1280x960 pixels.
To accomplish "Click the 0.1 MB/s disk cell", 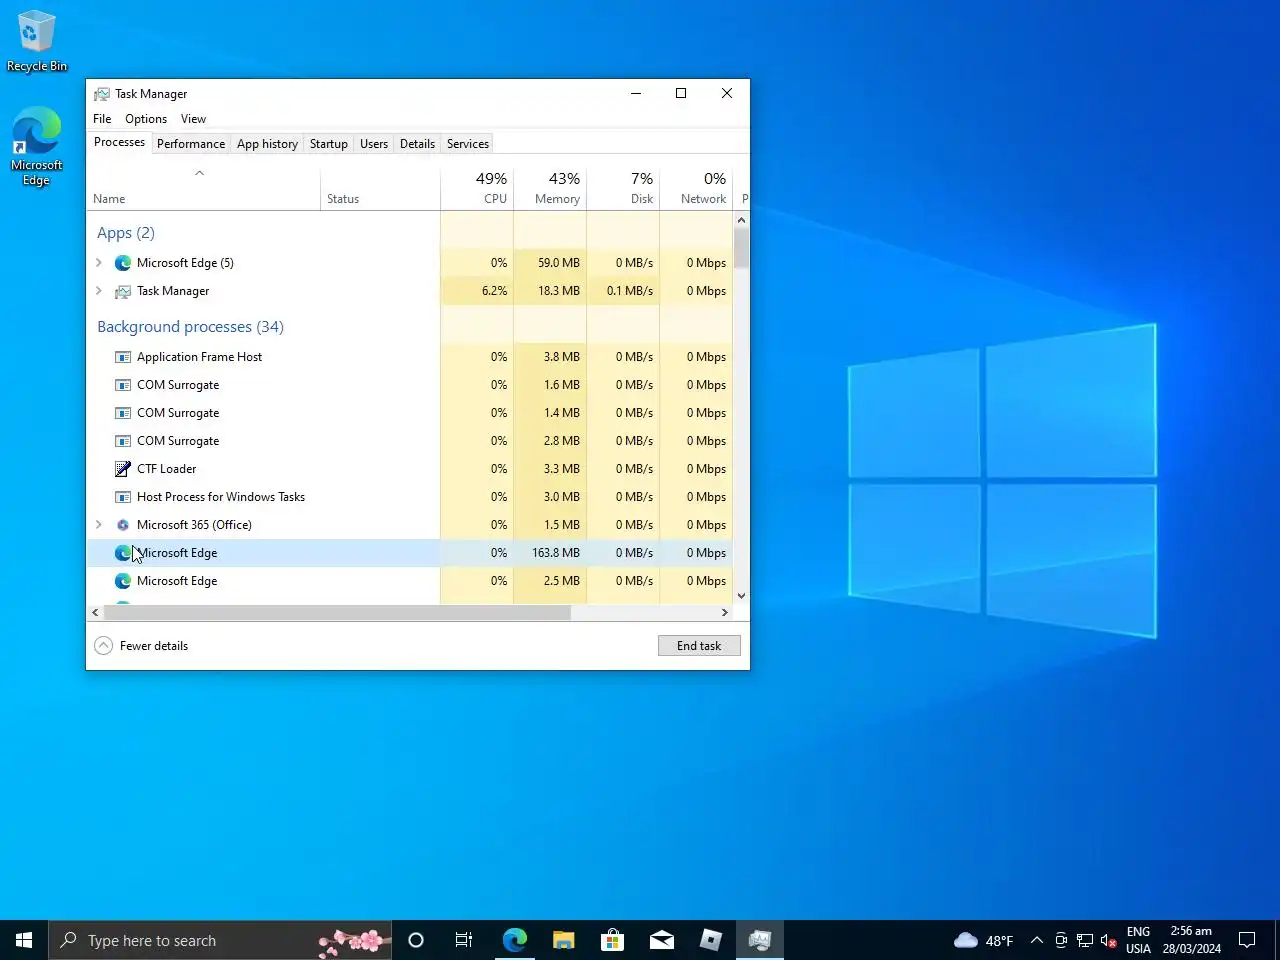I will [623, 291].
